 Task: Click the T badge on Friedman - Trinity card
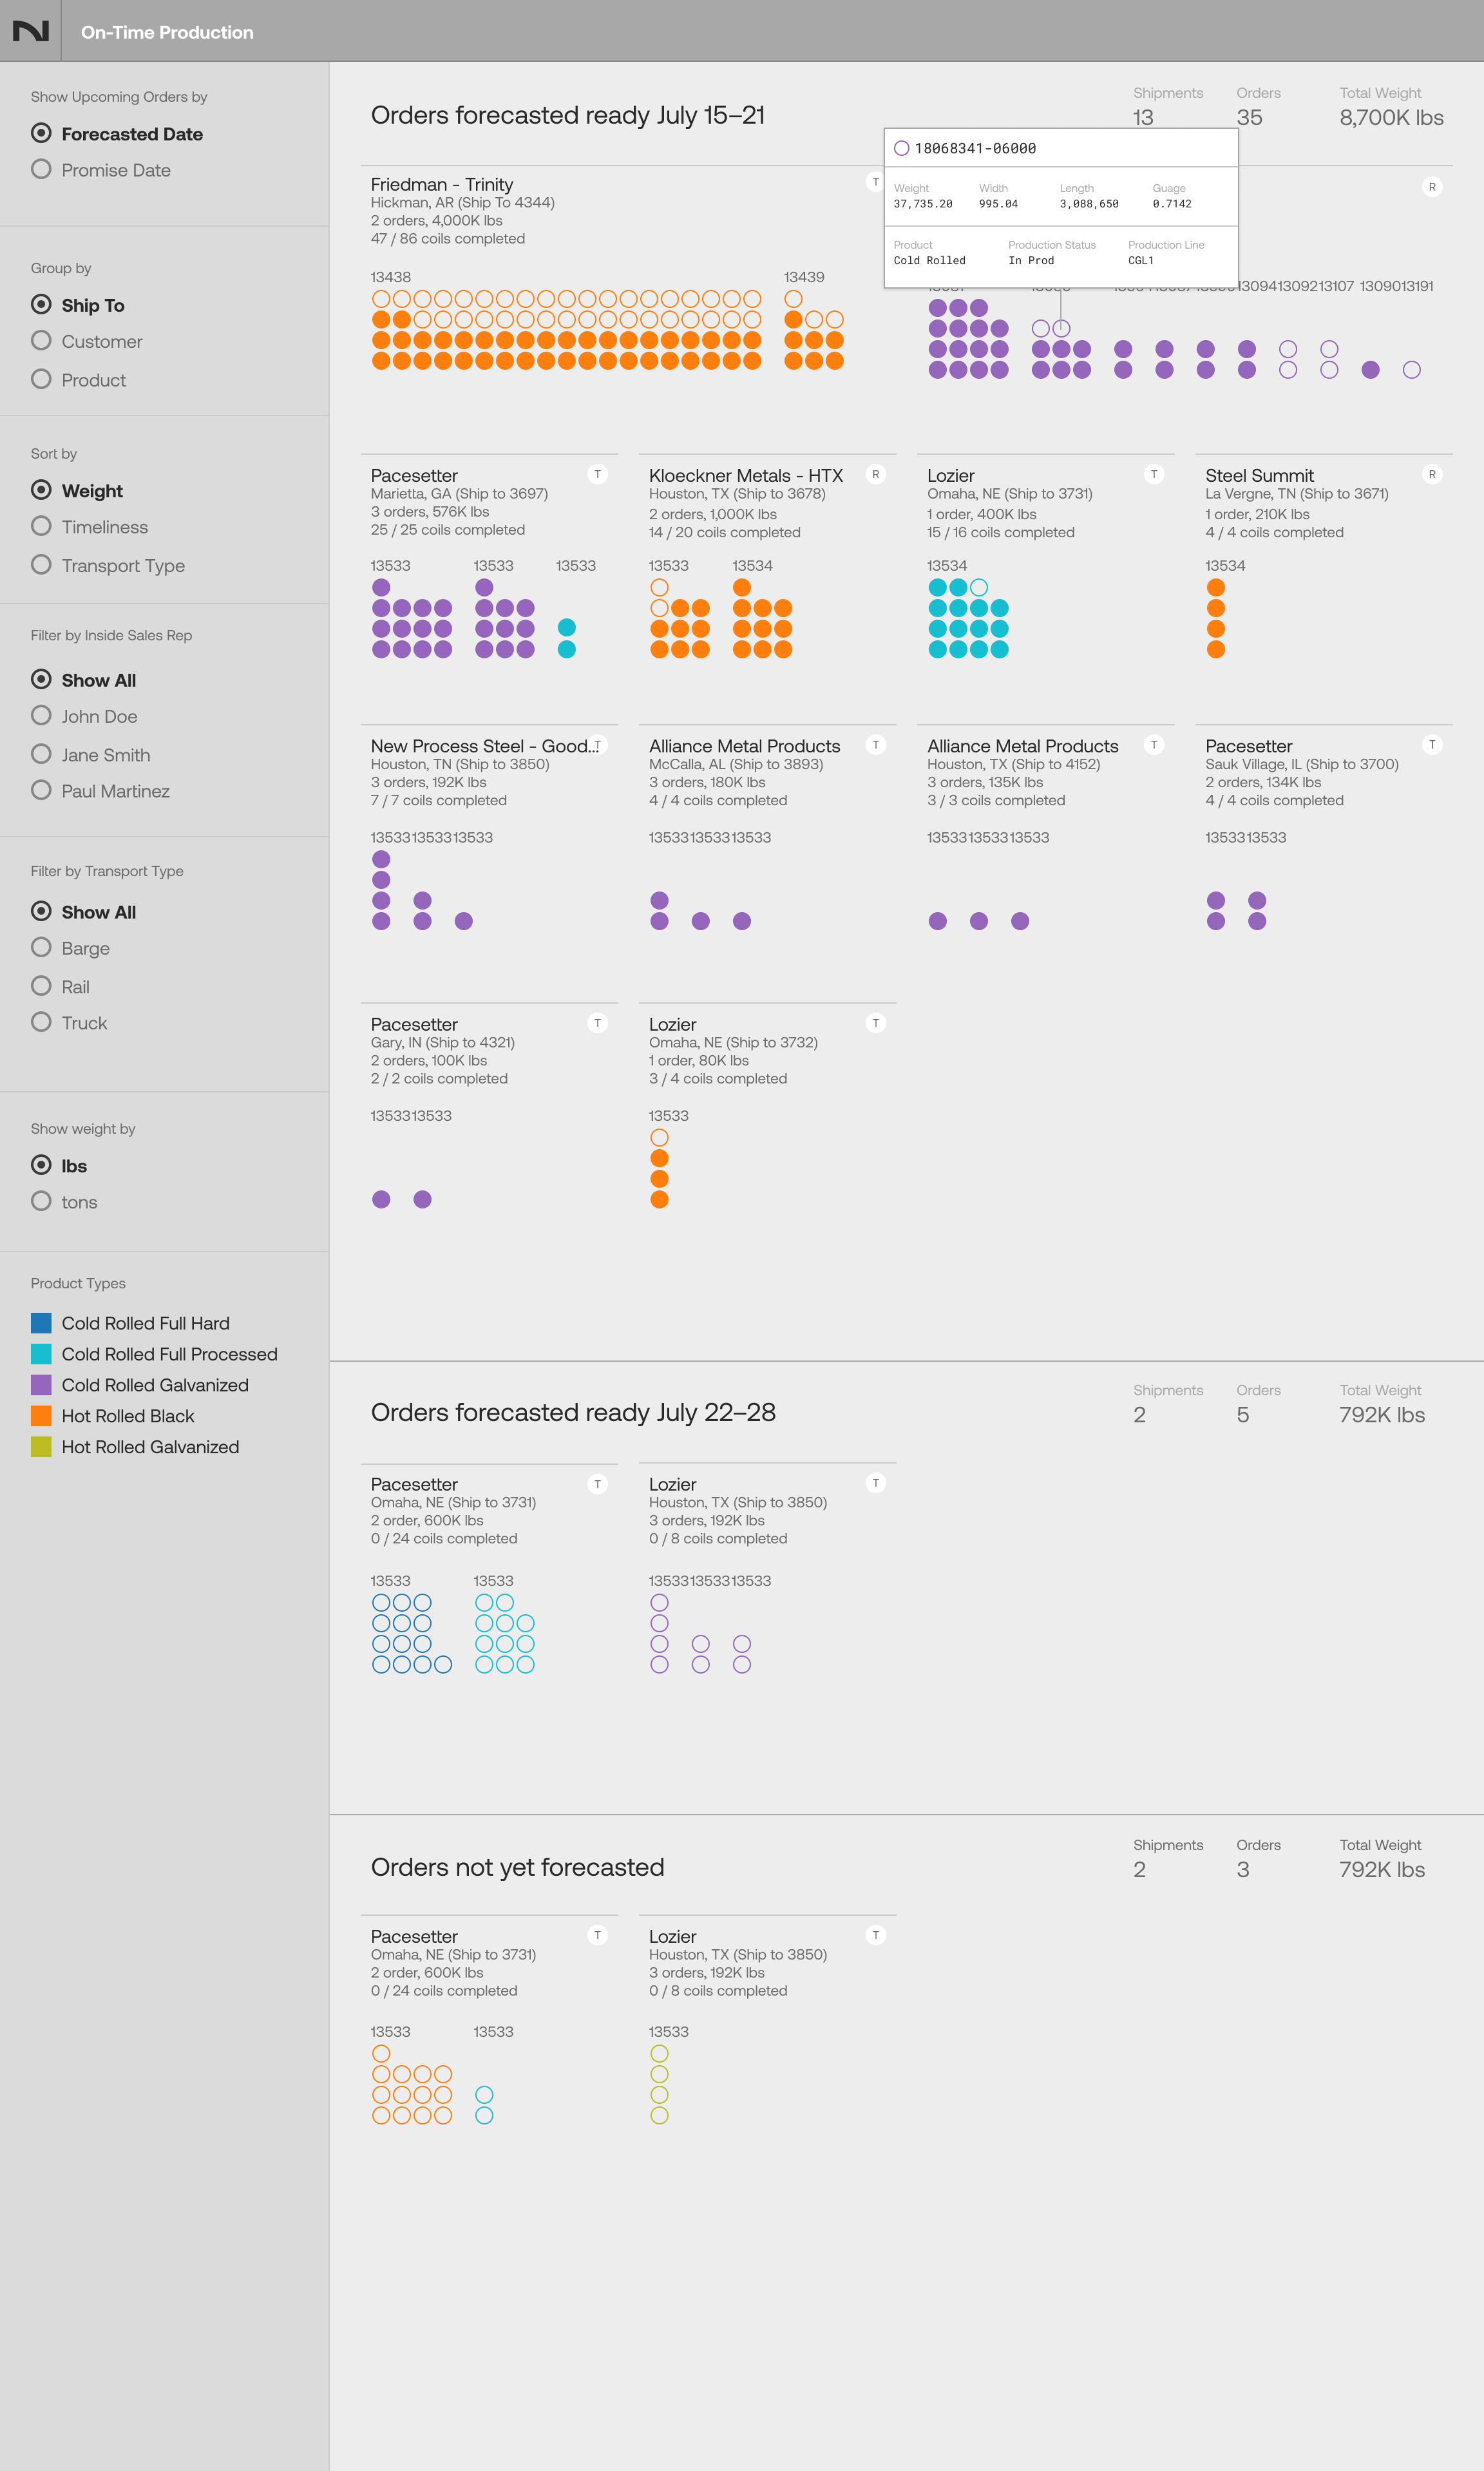(875, 182)
